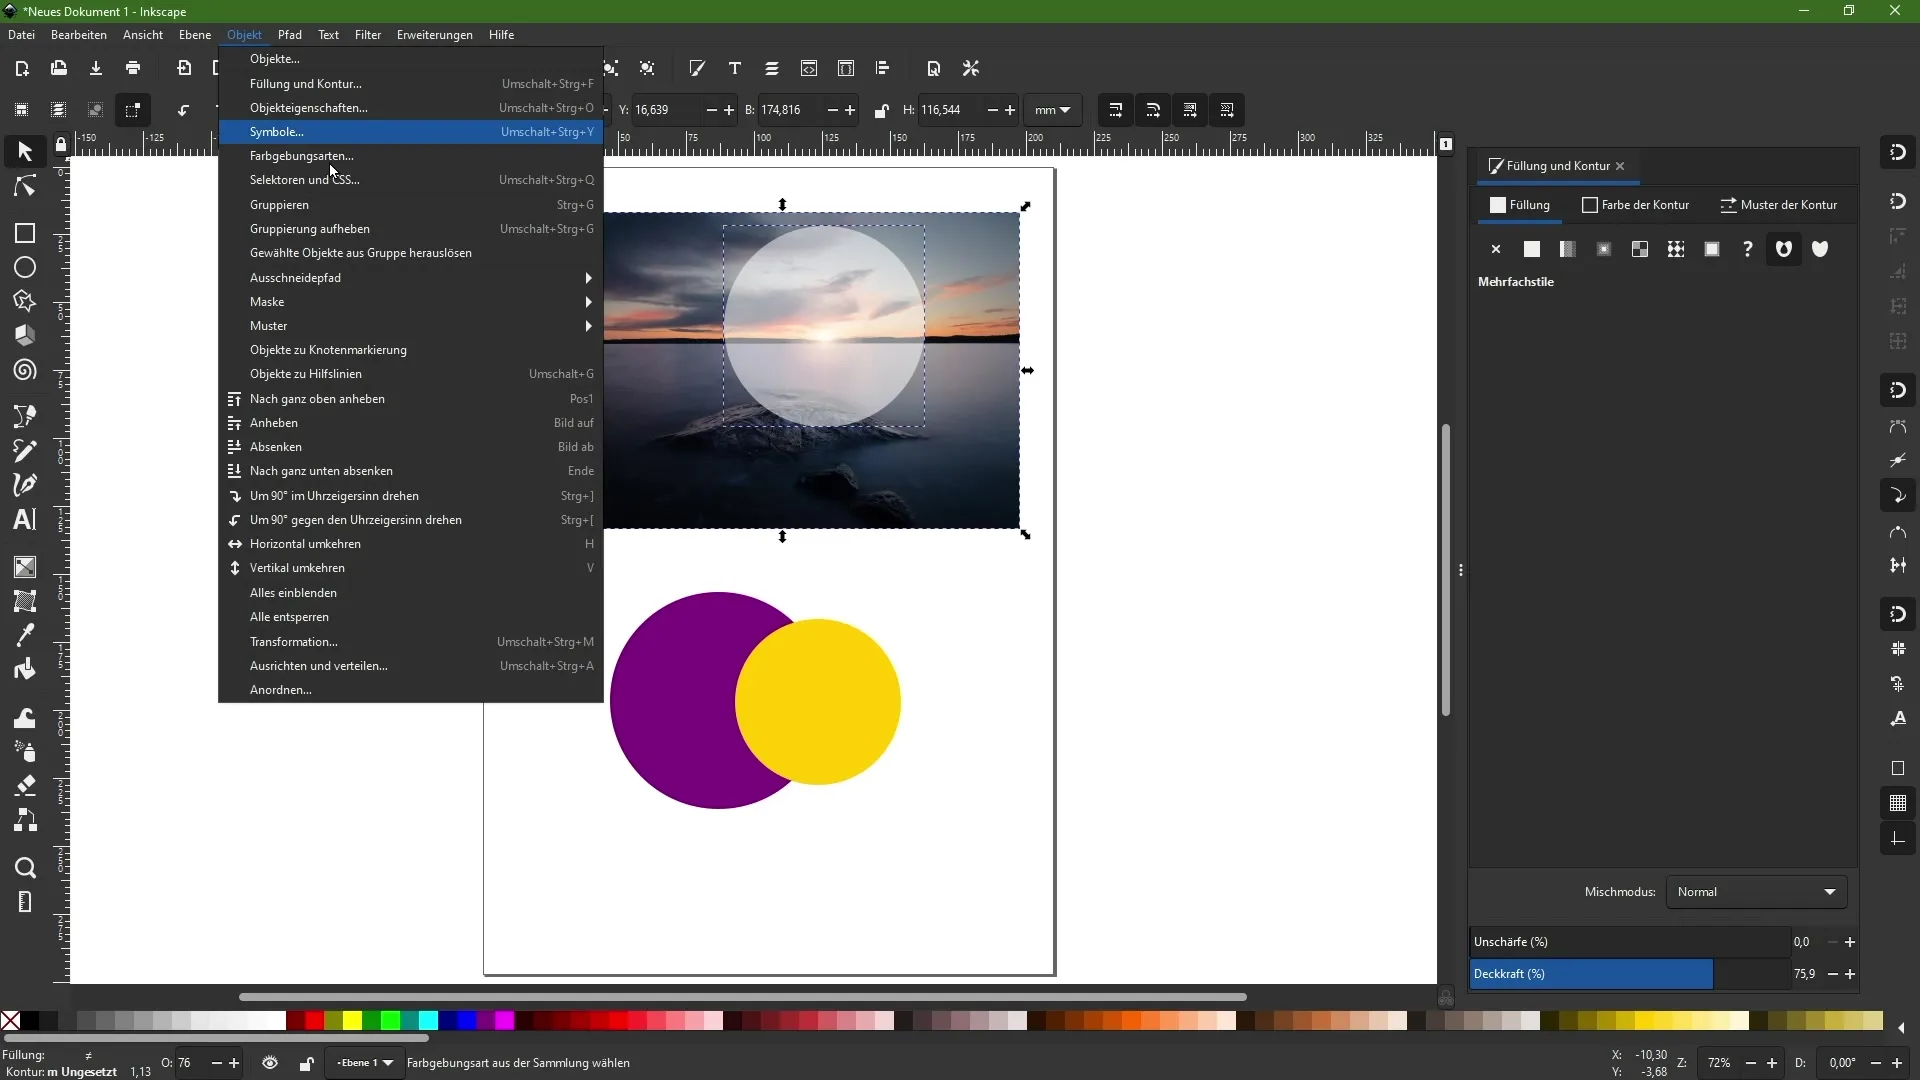Click the yellow circle on canvas

(818, 702)
